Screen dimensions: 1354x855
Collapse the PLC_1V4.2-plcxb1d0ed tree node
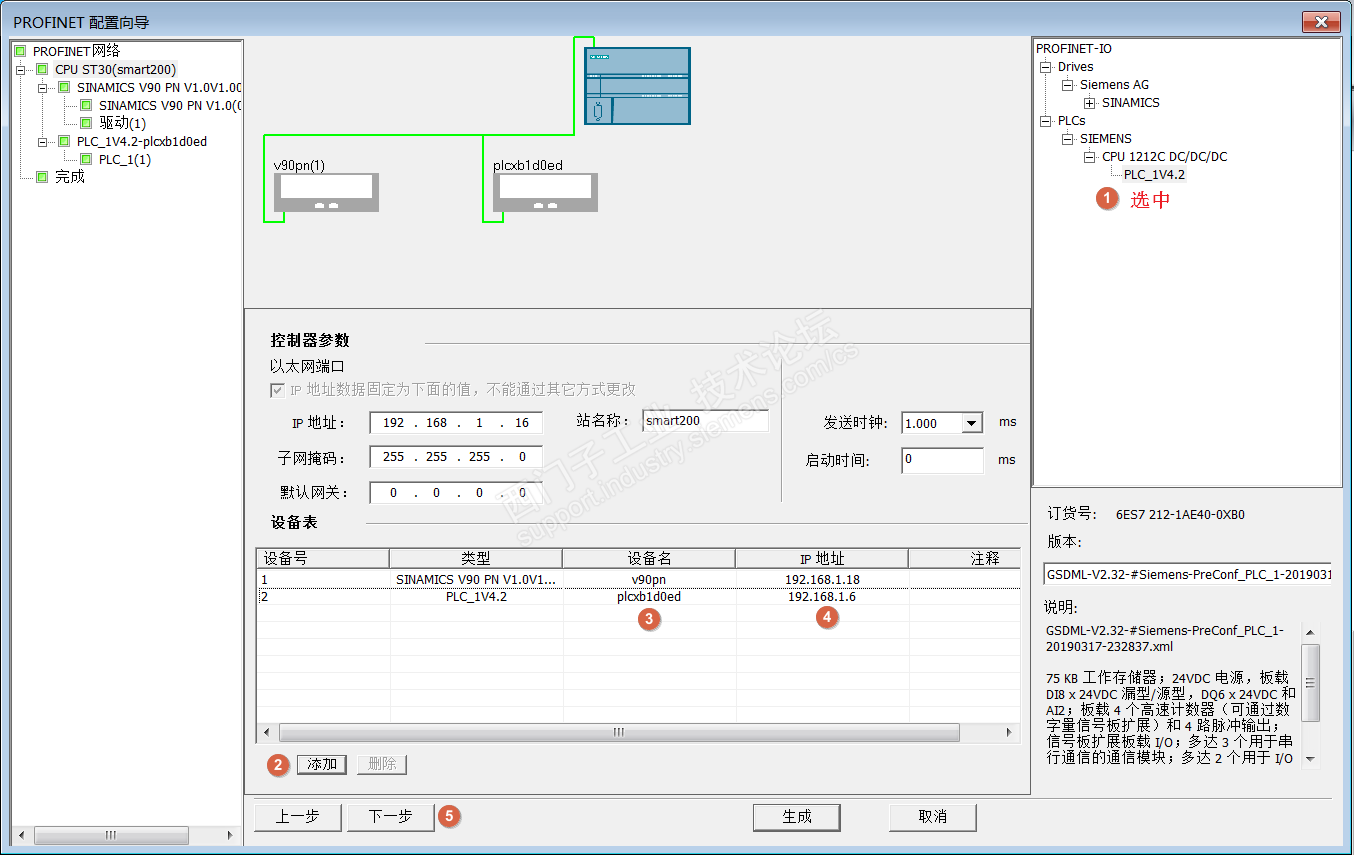pyautogui.click(x=43, y=141)
